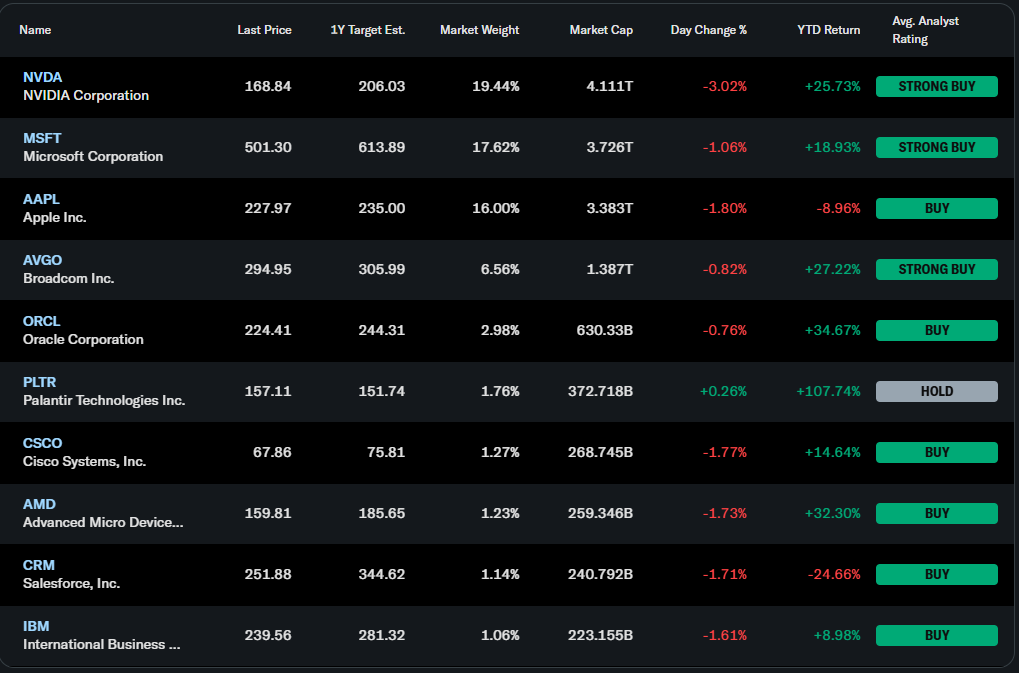Click Microsoft's STRONG BUY rating badge
1019x673 pixels.
pos(936,147)
